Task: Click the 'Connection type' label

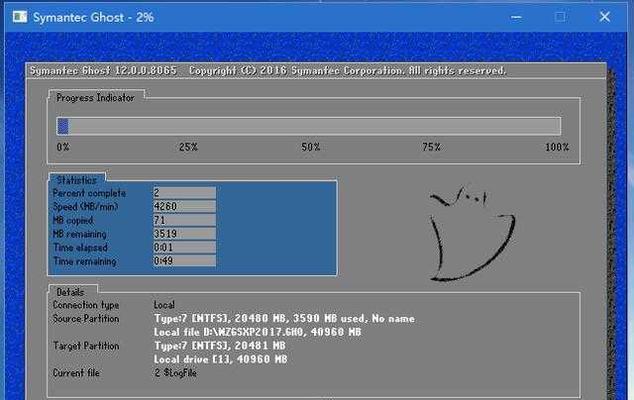Action: point(86,305)
